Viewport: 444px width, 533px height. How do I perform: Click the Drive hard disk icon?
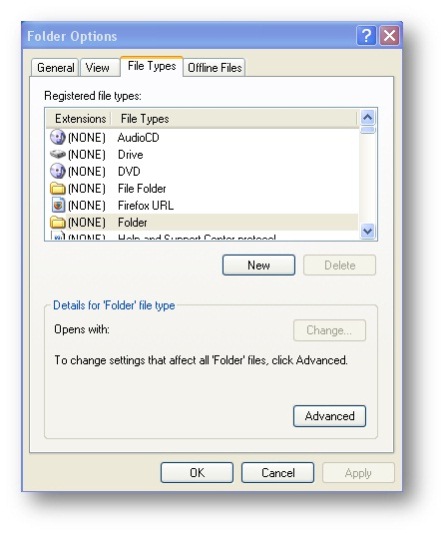coord(57,154)
